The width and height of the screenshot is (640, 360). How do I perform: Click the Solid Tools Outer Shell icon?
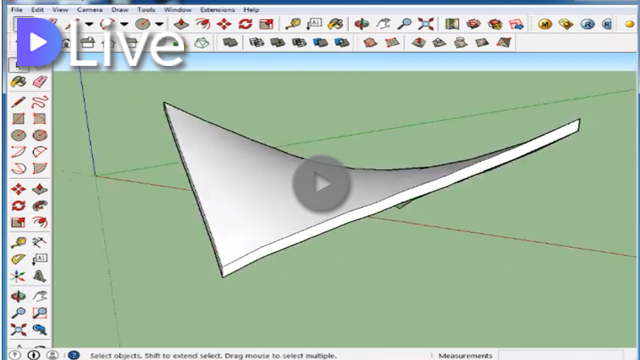pyautogui.click(x=230, y=42)
